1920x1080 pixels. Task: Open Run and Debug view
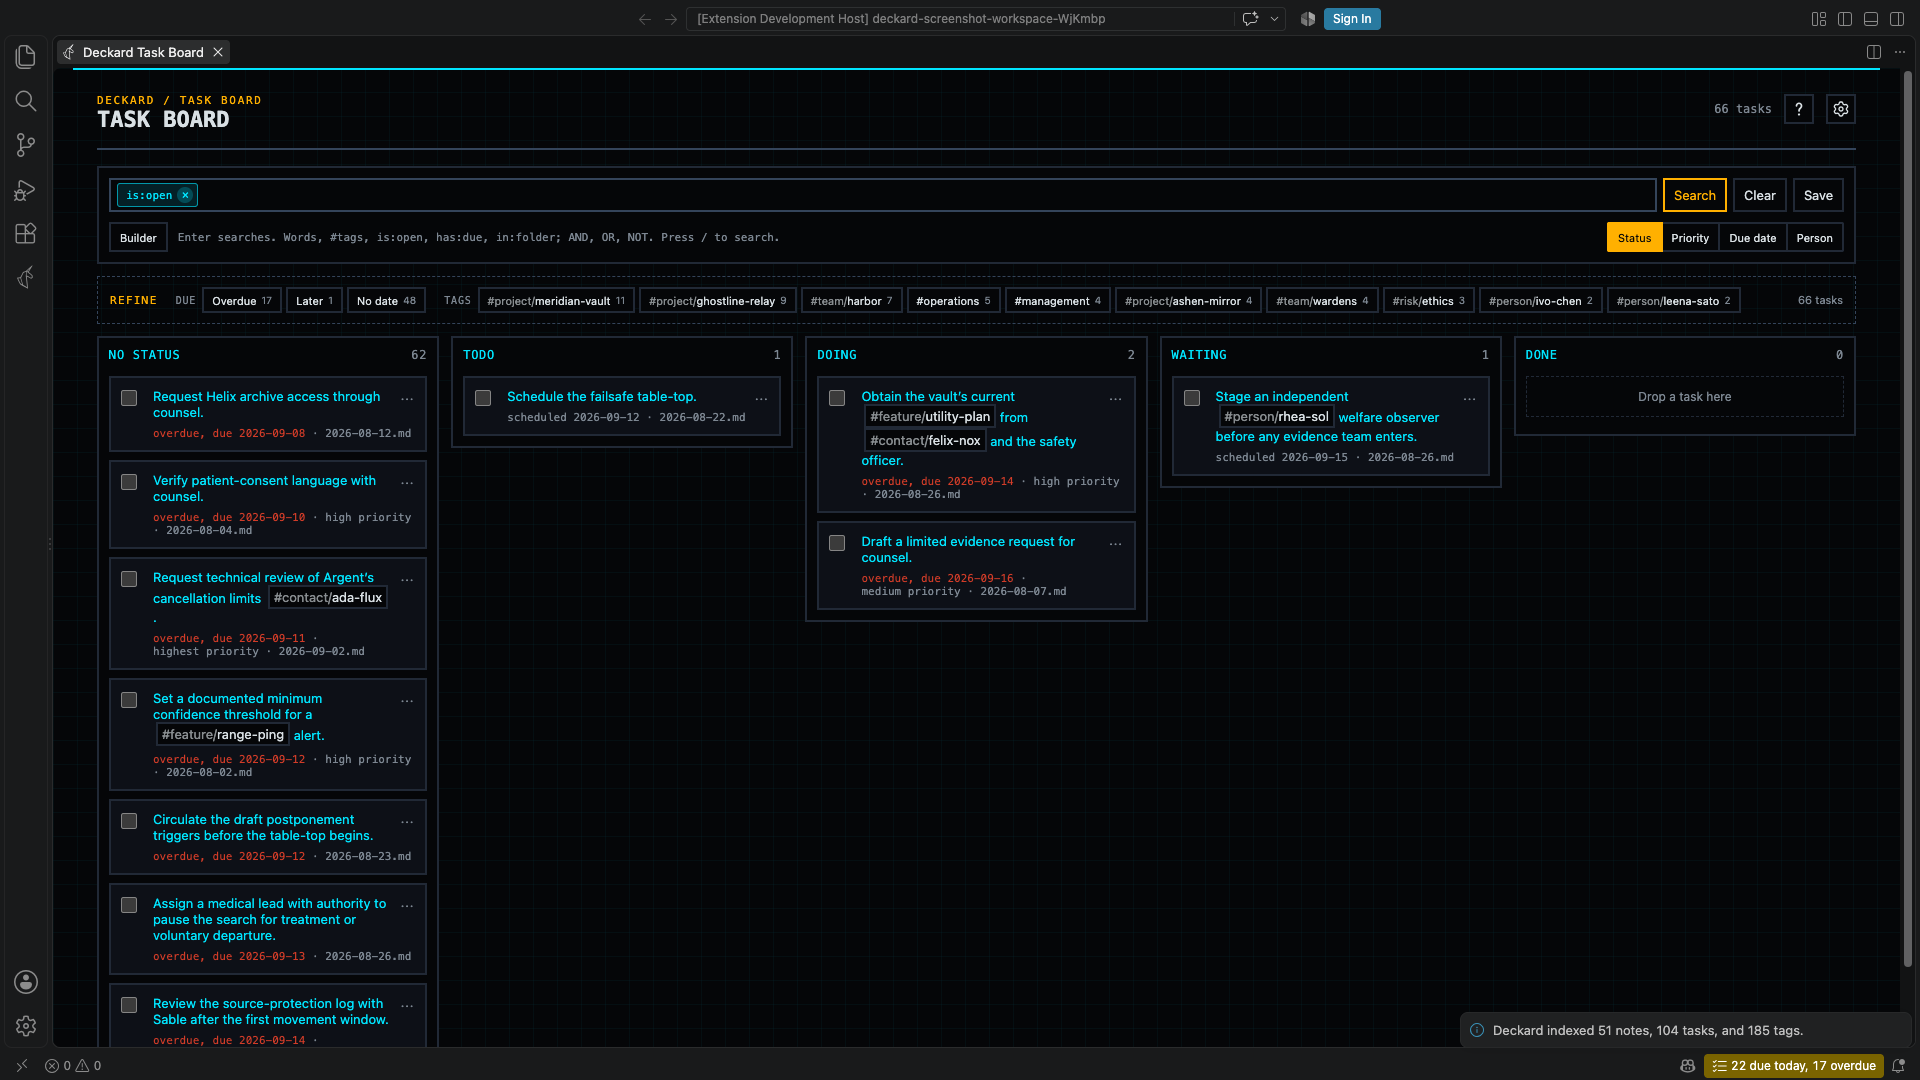(26, 189)
